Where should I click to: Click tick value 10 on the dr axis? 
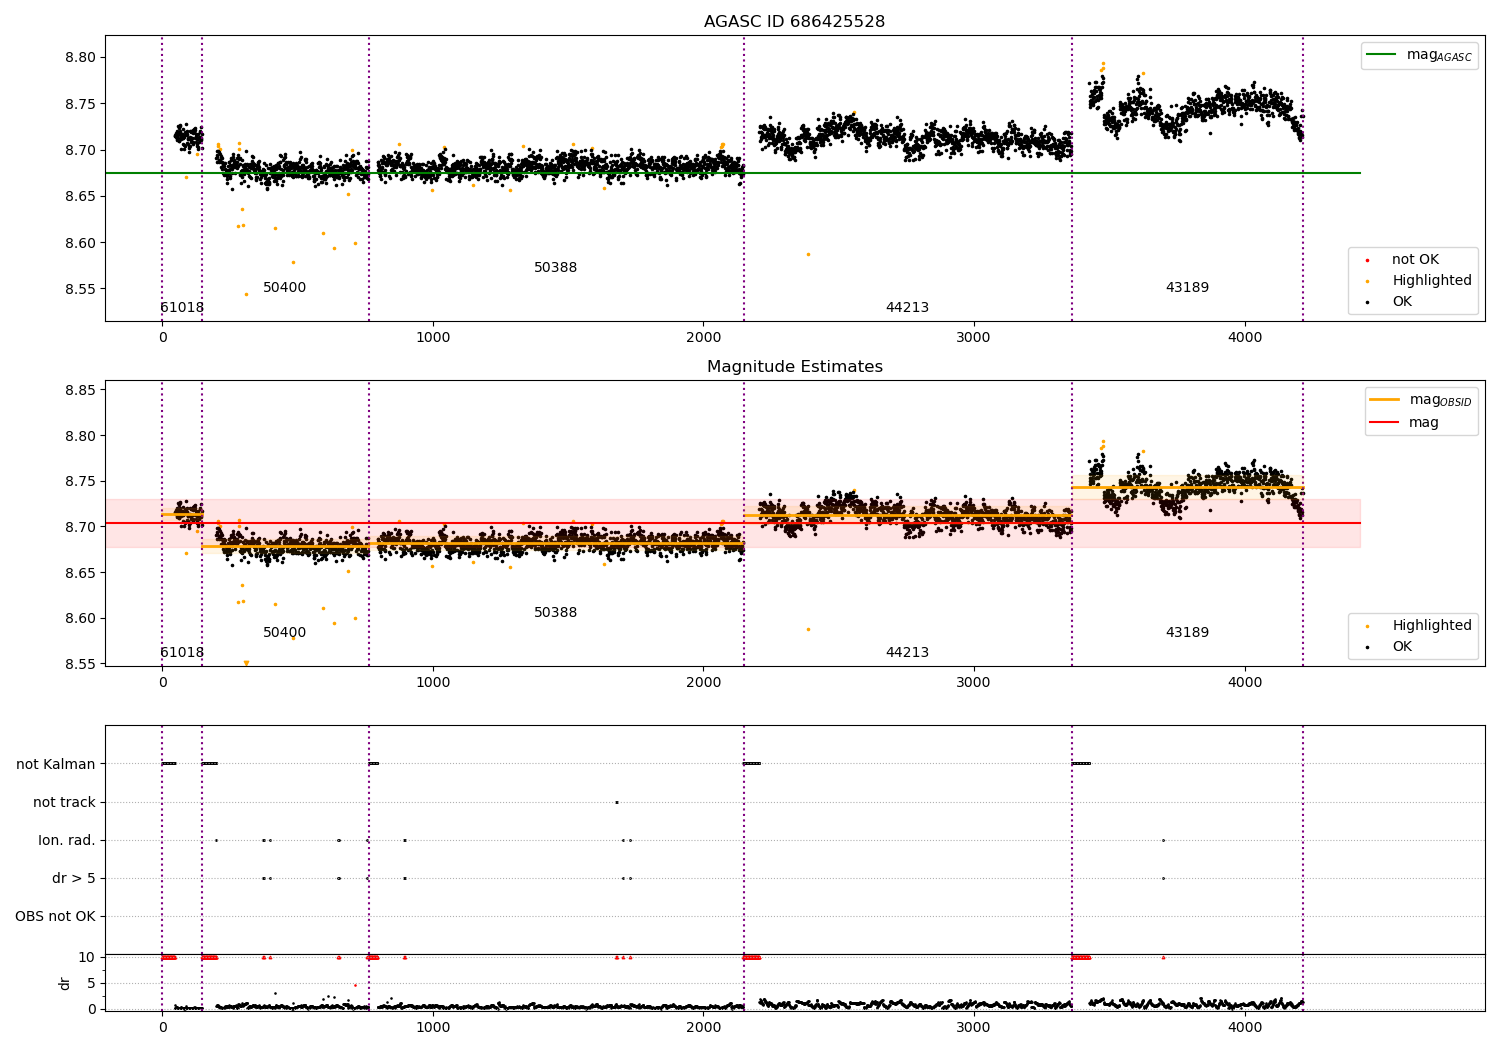pos(87,958)
